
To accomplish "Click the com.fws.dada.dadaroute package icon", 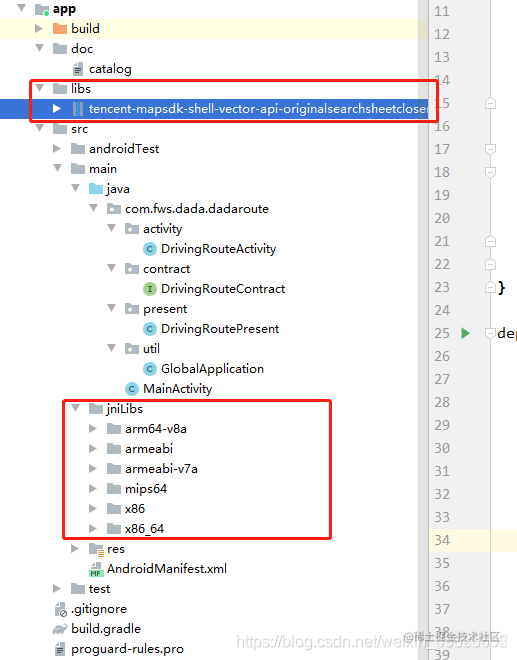I will pos(114,209).
